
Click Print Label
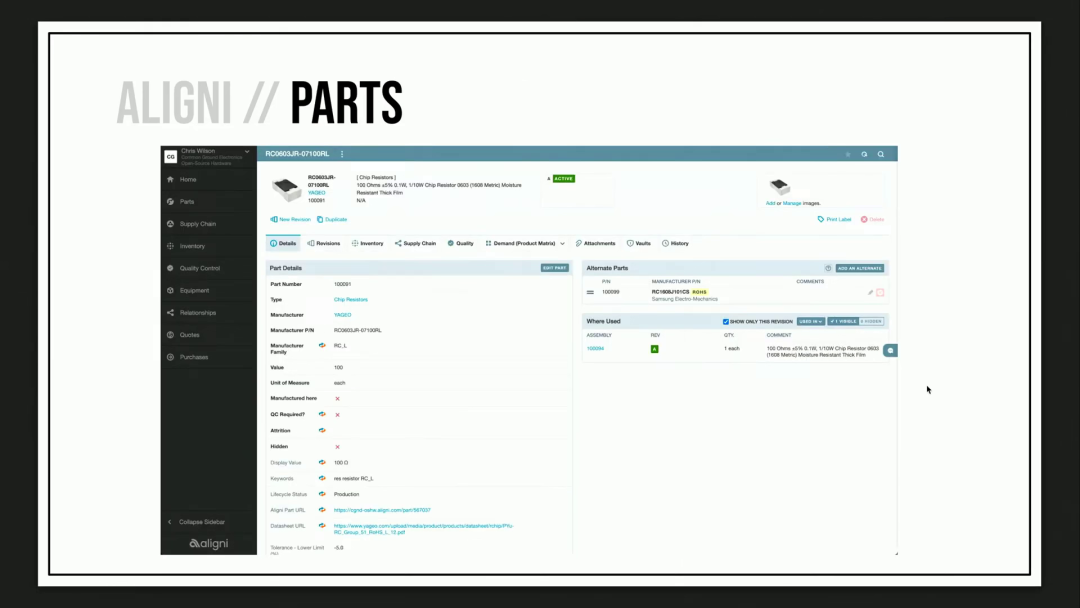pos(834,220)
